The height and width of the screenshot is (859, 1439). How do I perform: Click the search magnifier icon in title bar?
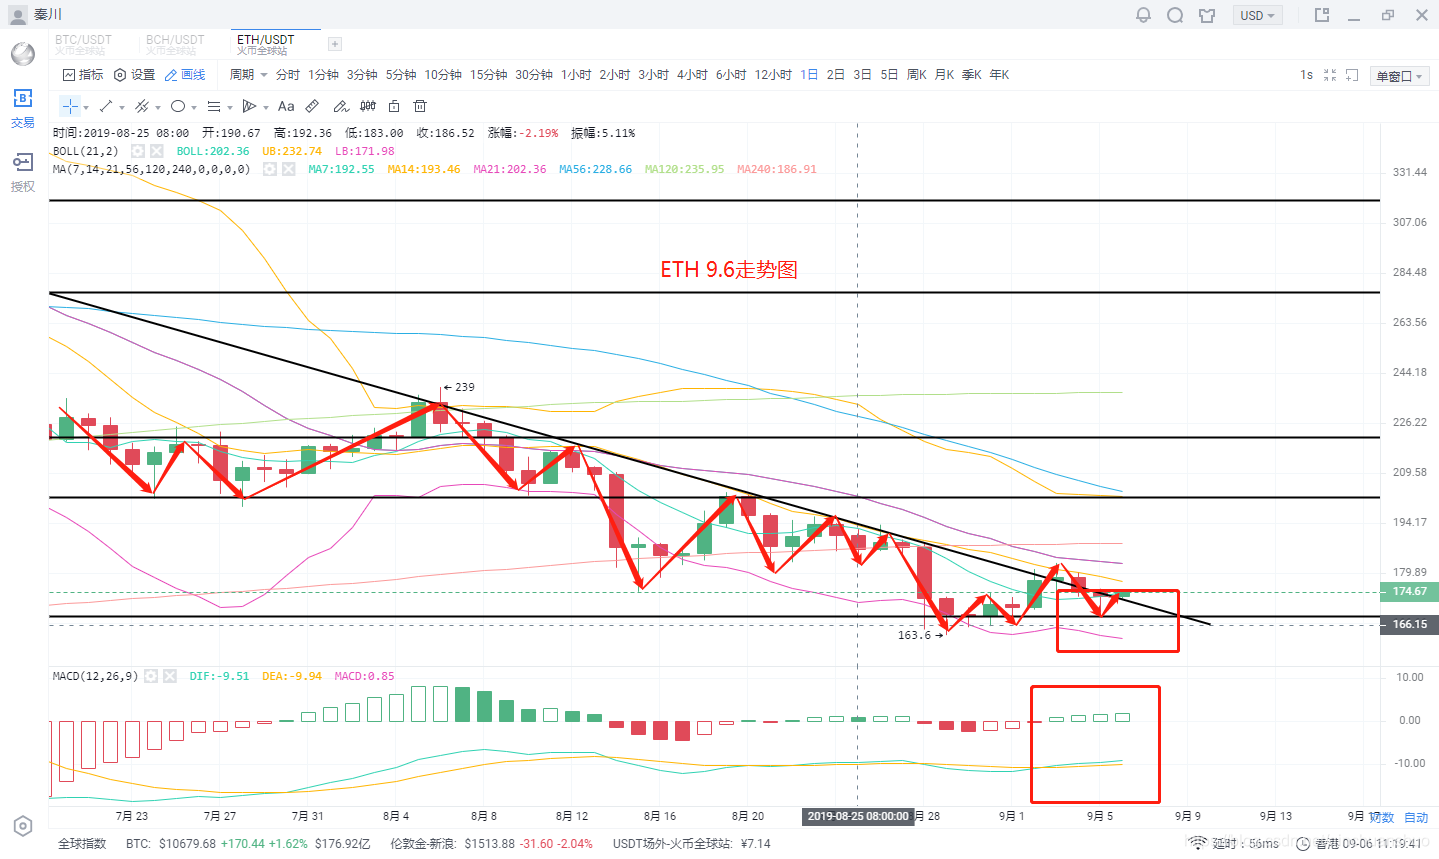click(x=1175, y=15)
